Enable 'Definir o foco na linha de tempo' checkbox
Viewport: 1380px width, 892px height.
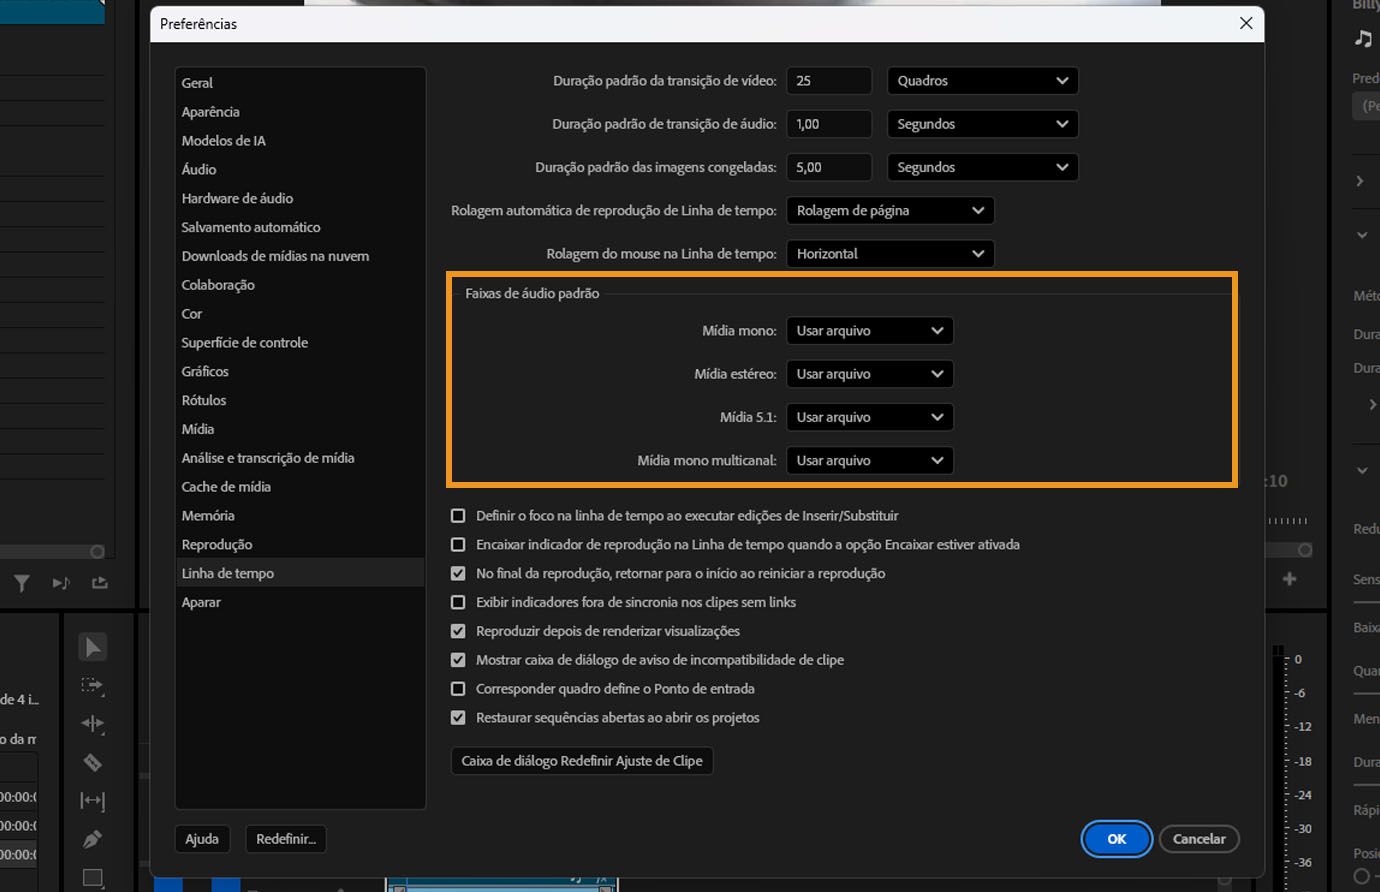click(x=458, y=515)
